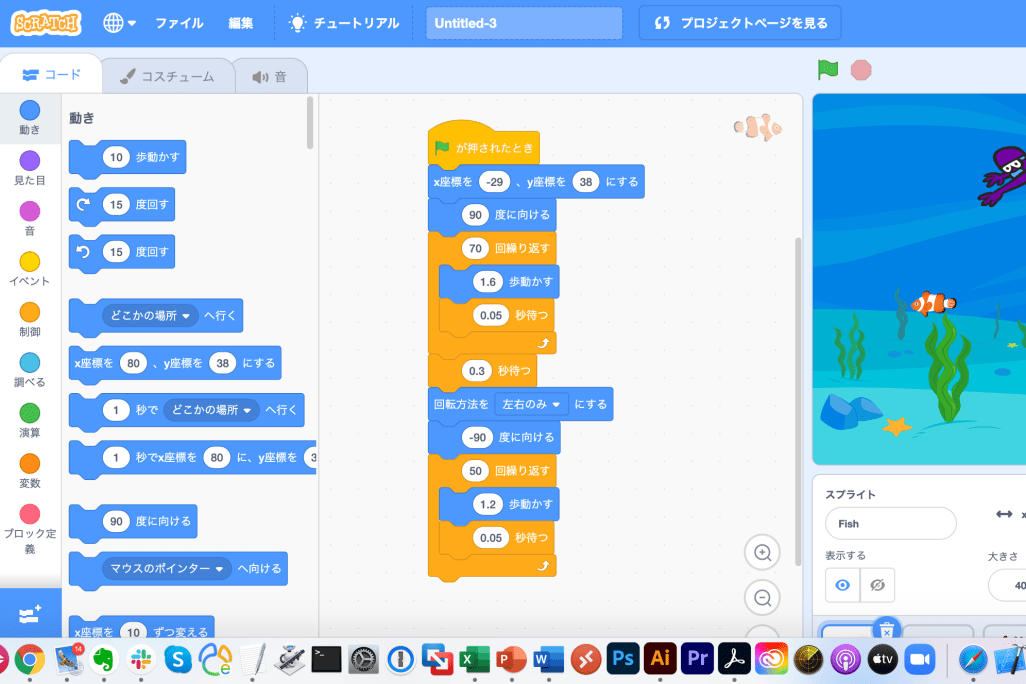Click the Scratch logo

click(x=47, y=23)
